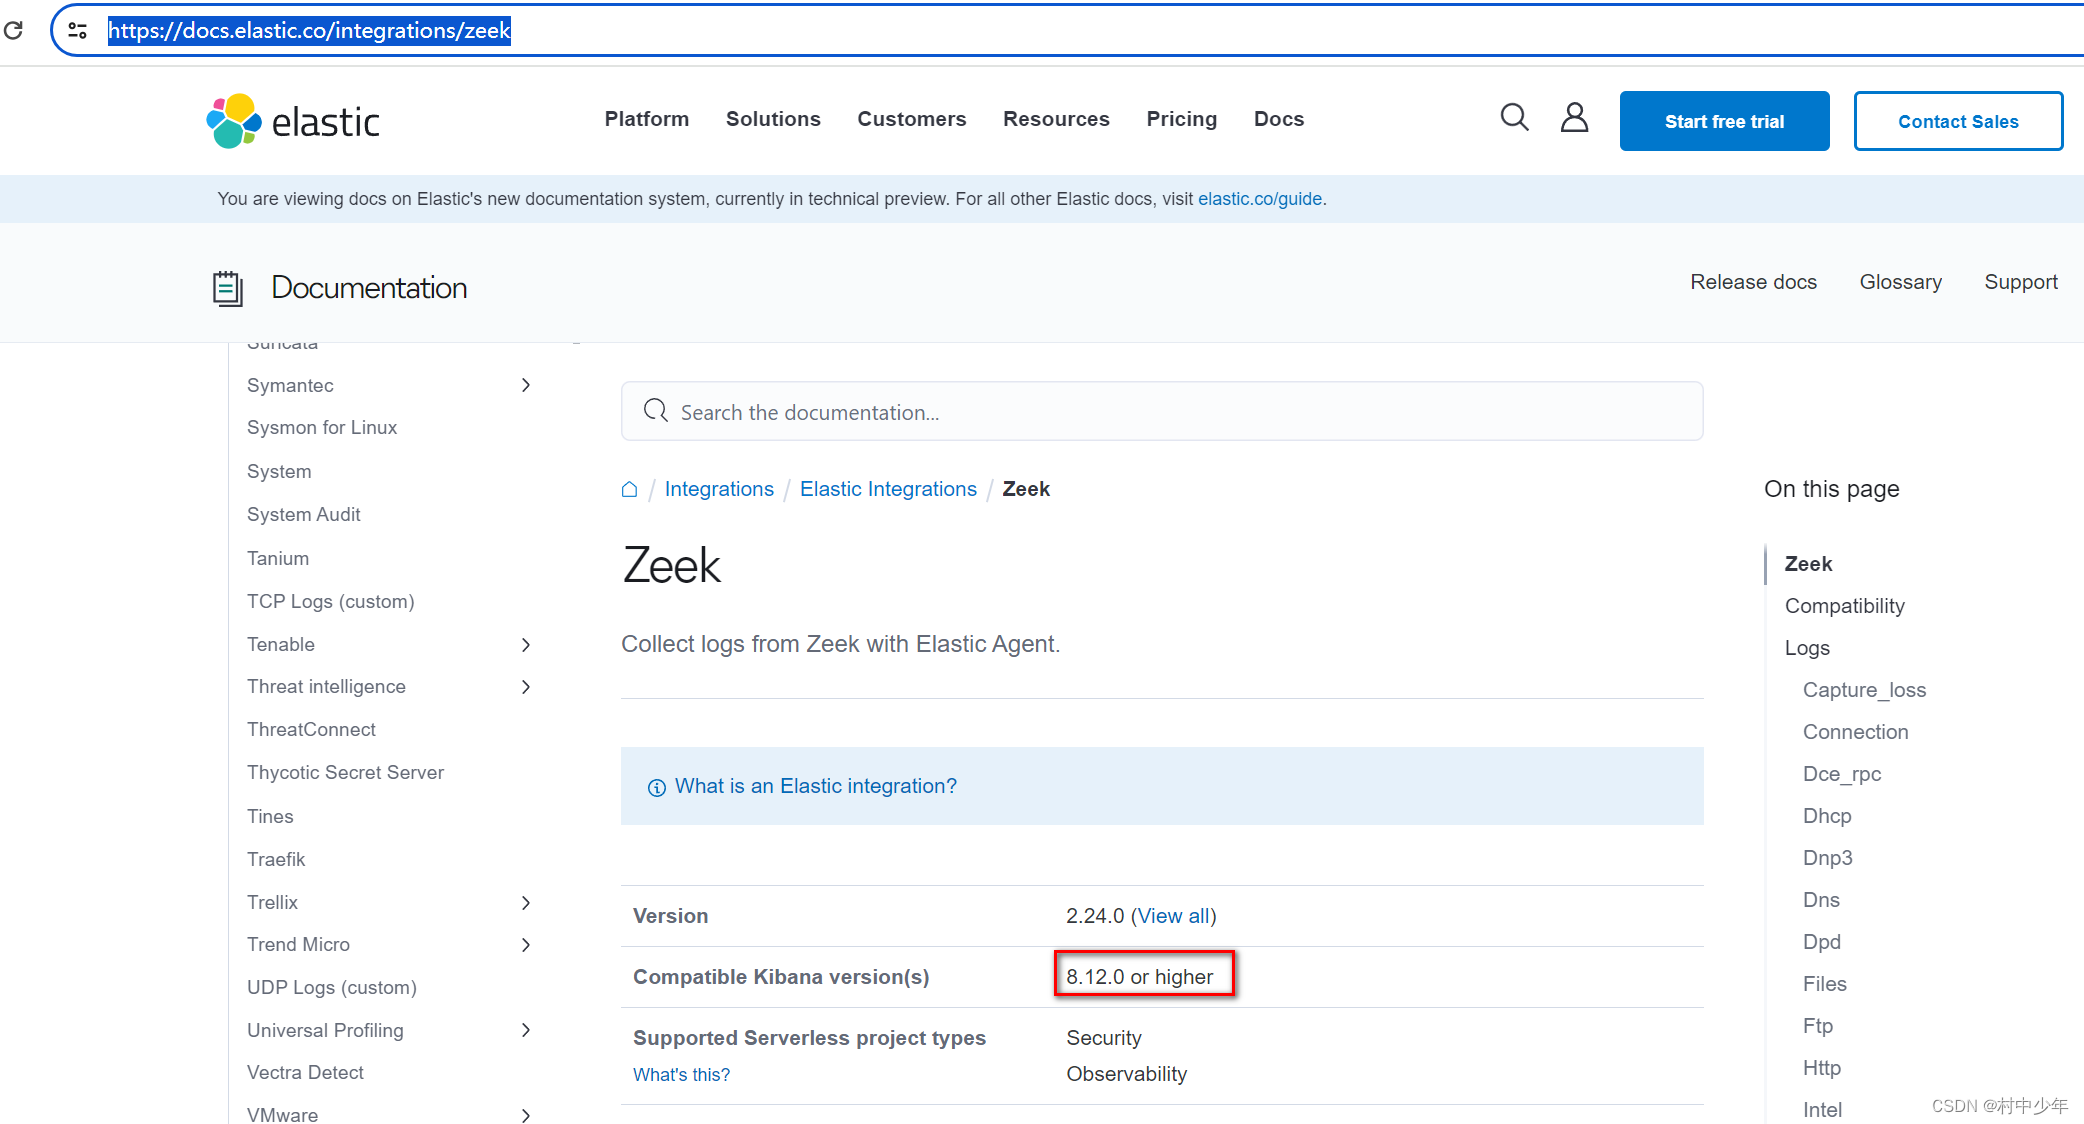
Task: Open the Resources menu
Action: coord(1056,119)
